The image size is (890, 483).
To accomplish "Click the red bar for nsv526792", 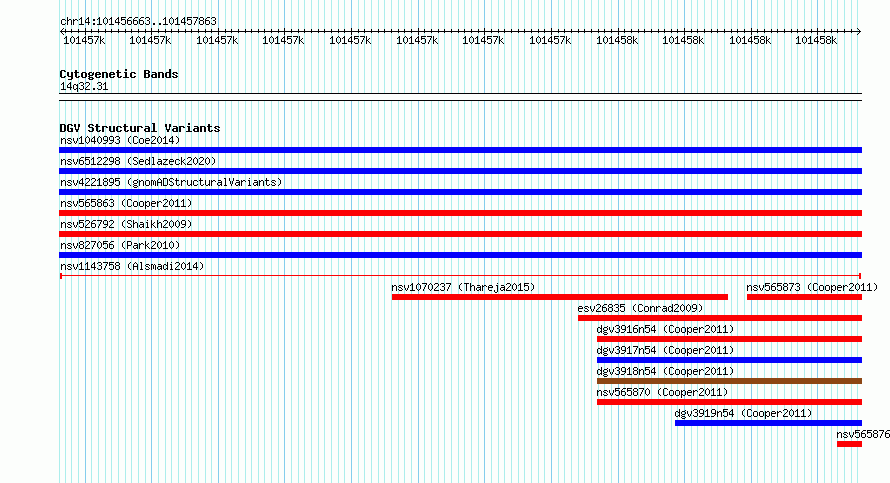I will tap(460, 234).
